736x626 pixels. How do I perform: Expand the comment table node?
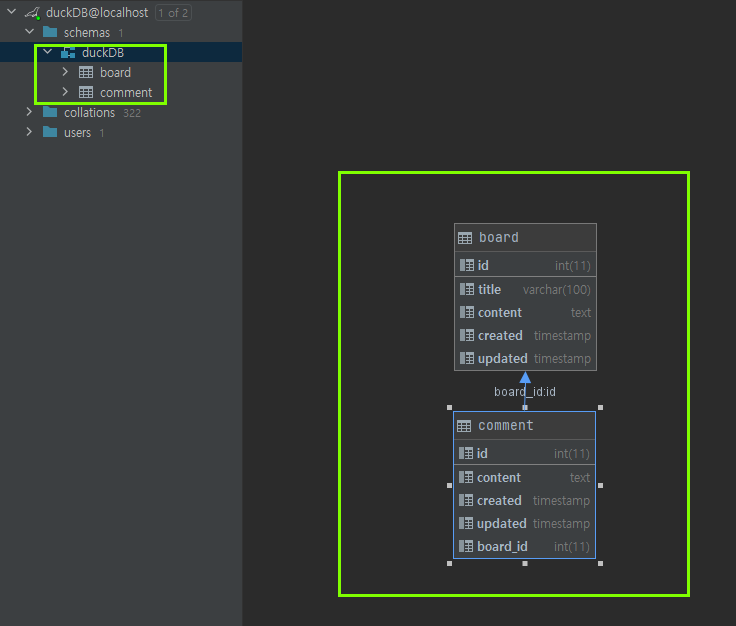pyautogui.click(x=65, y=92)
